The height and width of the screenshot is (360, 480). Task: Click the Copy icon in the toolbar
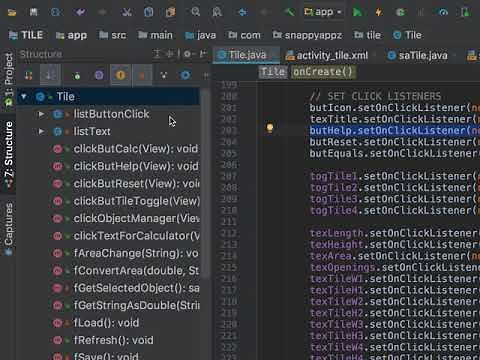tap(149, 13)
